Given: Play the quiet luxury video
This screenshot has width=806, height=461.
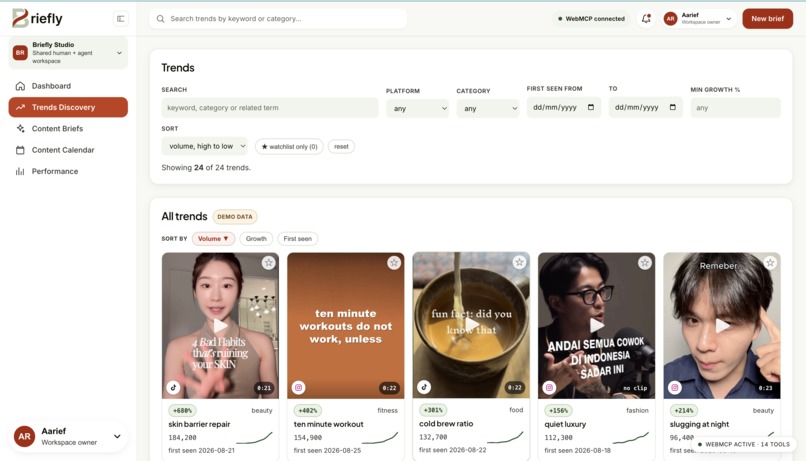Looking at the screenshot, I should tap(596, 325).
